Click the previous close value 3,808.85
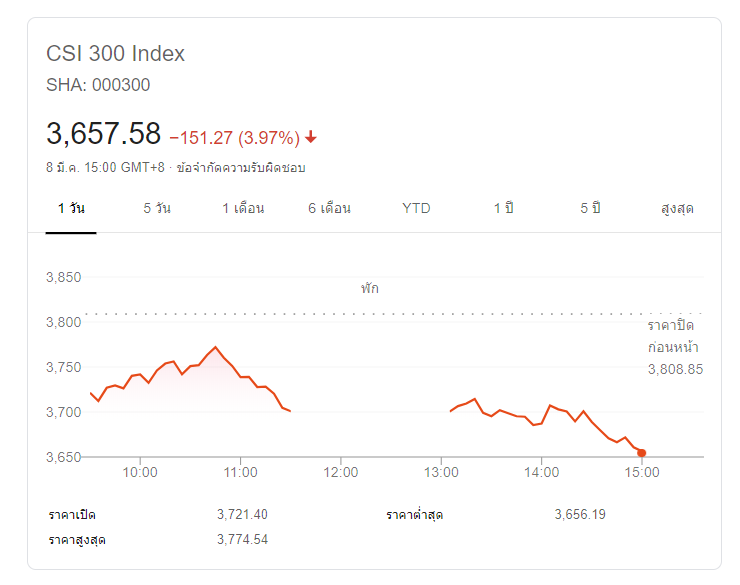The image size is (740, 585). [x=675, y=369]
